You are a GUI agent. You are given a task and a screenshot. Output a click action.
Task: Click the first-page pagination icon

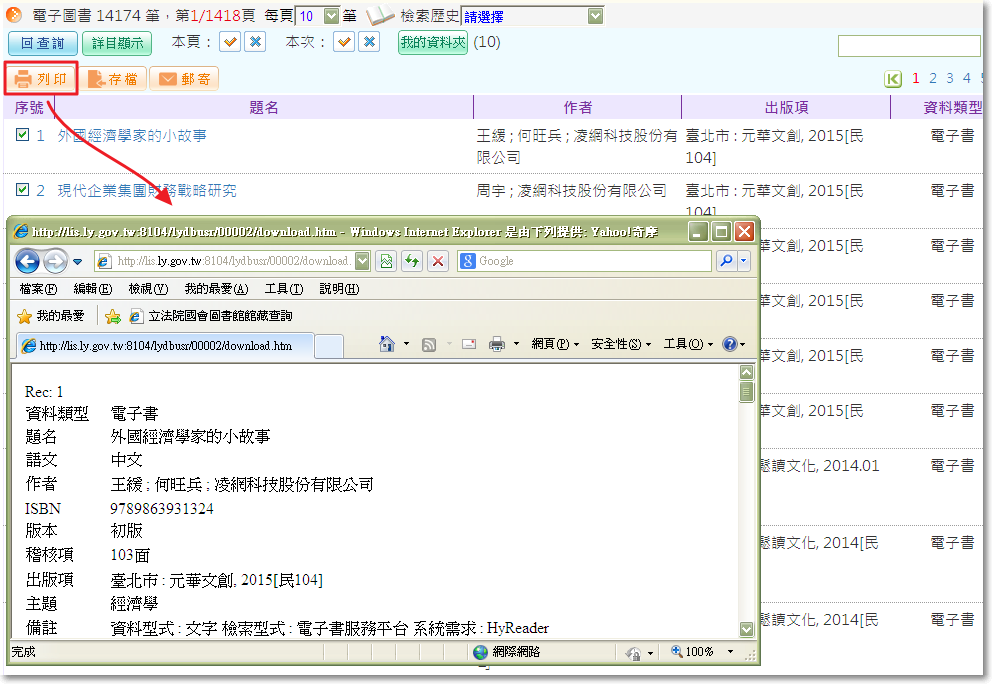(x=893, y=79)
